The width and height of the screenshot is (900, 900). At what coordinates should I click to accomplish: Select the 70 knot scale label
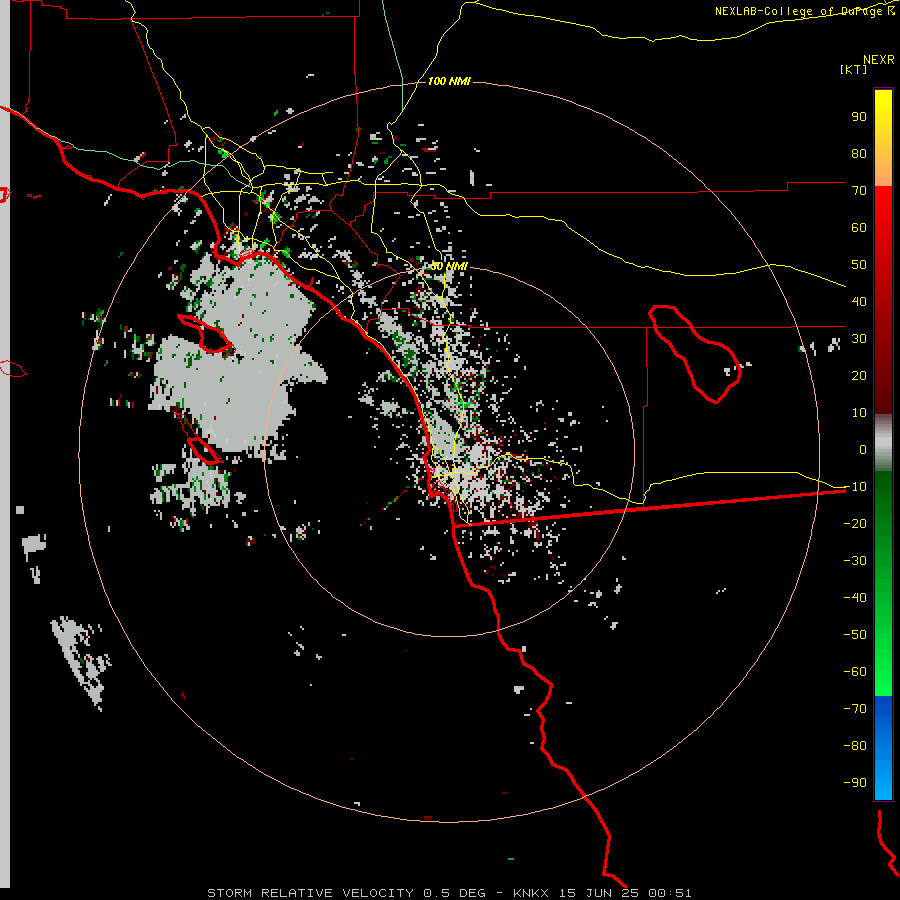(x=859, y=191)
